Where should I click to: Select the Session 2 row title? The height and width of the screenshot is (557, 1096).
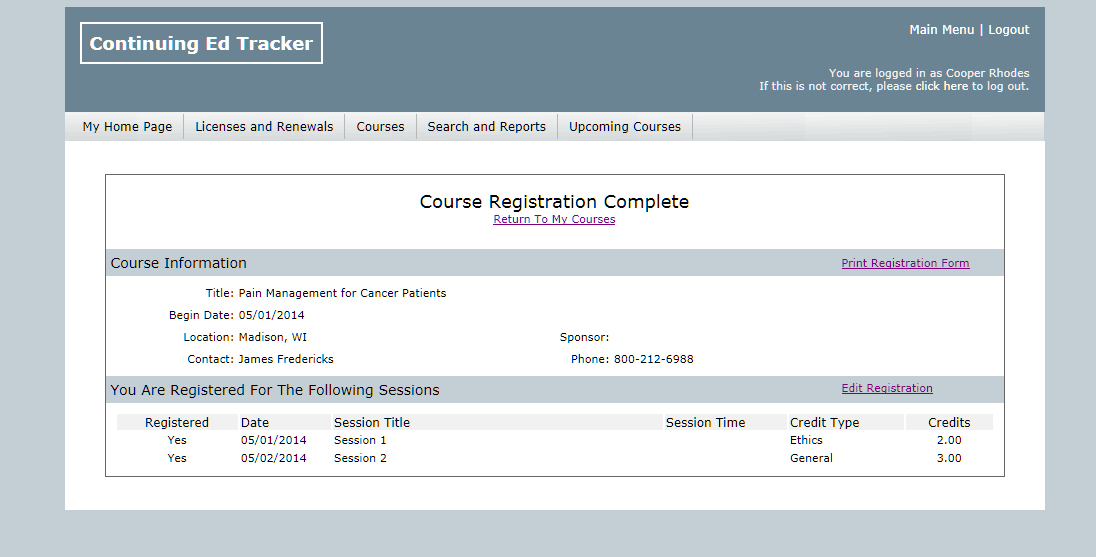point(360,459)
